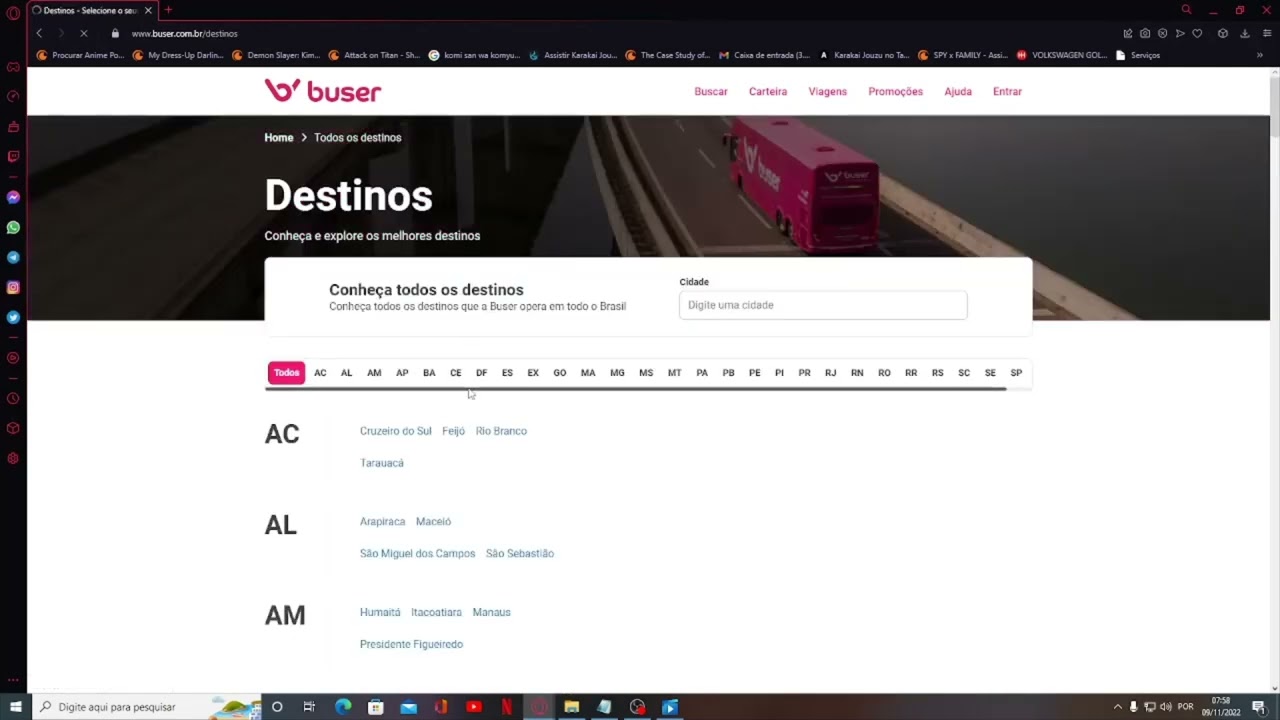Open the taskbar notification center icon

click(x=1259, y=707)
